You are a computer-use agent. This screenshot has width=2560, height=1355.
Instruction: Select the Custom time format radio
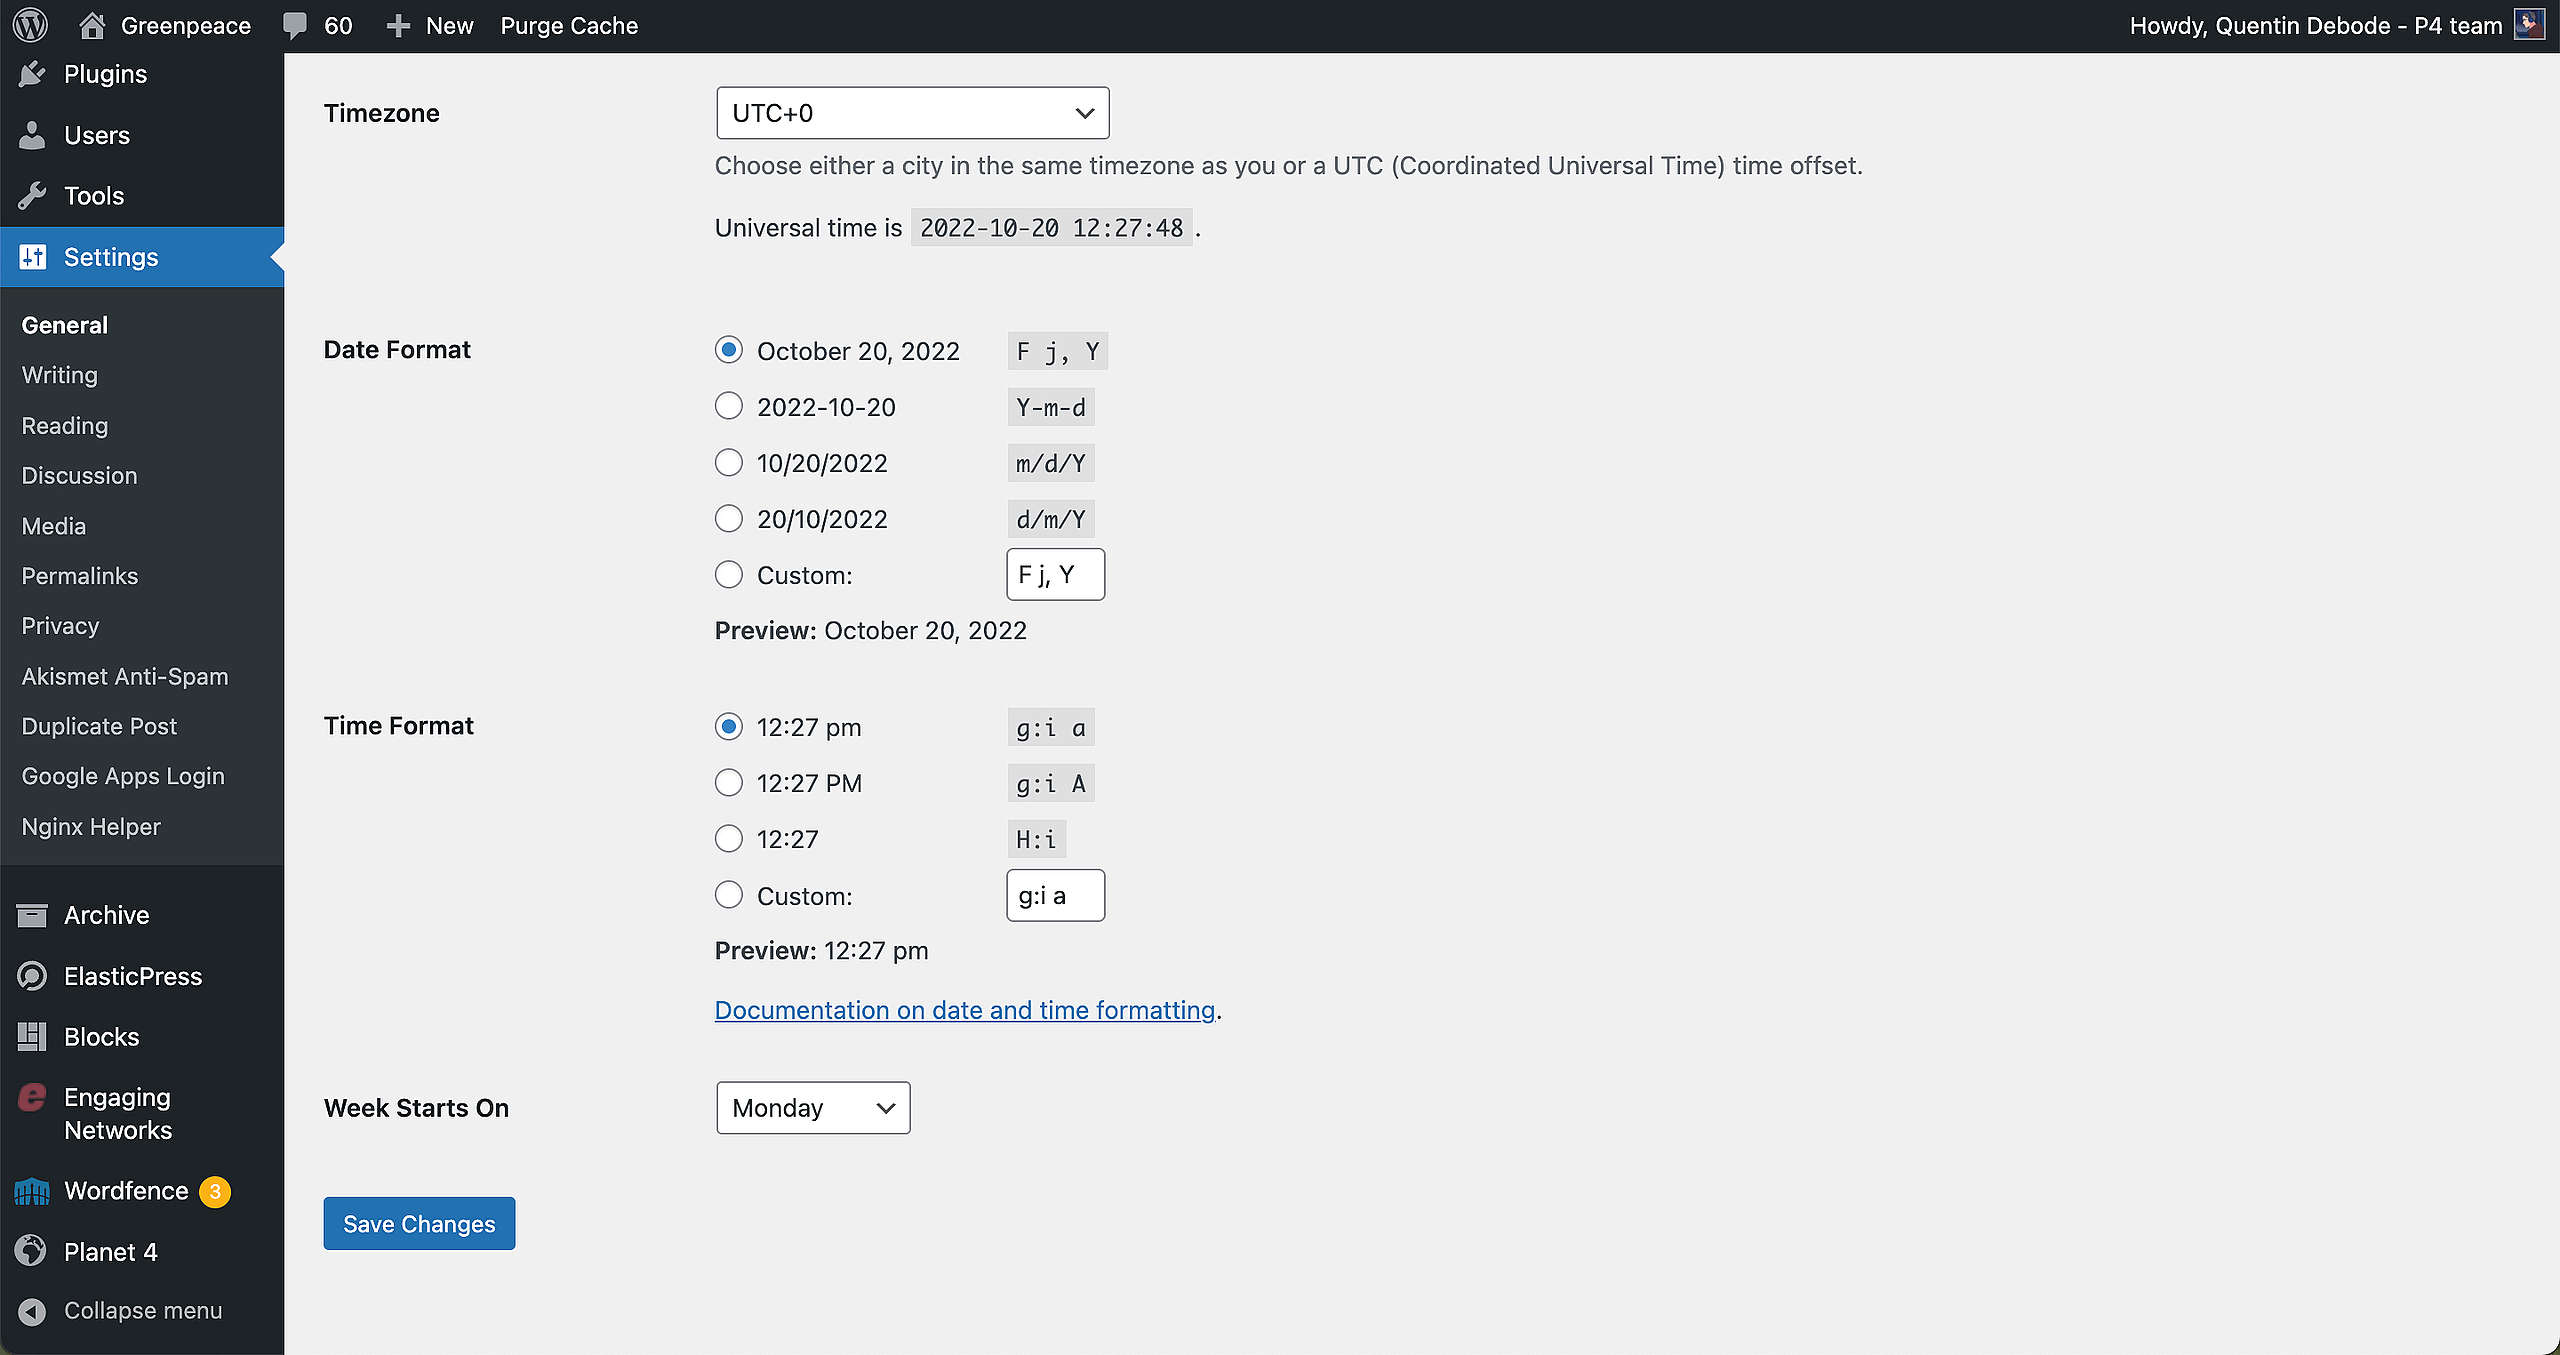(729, 894)
